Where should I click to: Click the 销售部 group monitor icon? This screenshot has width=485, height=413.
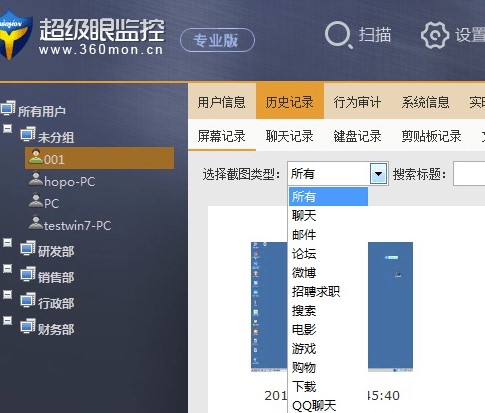coord(28,274)
